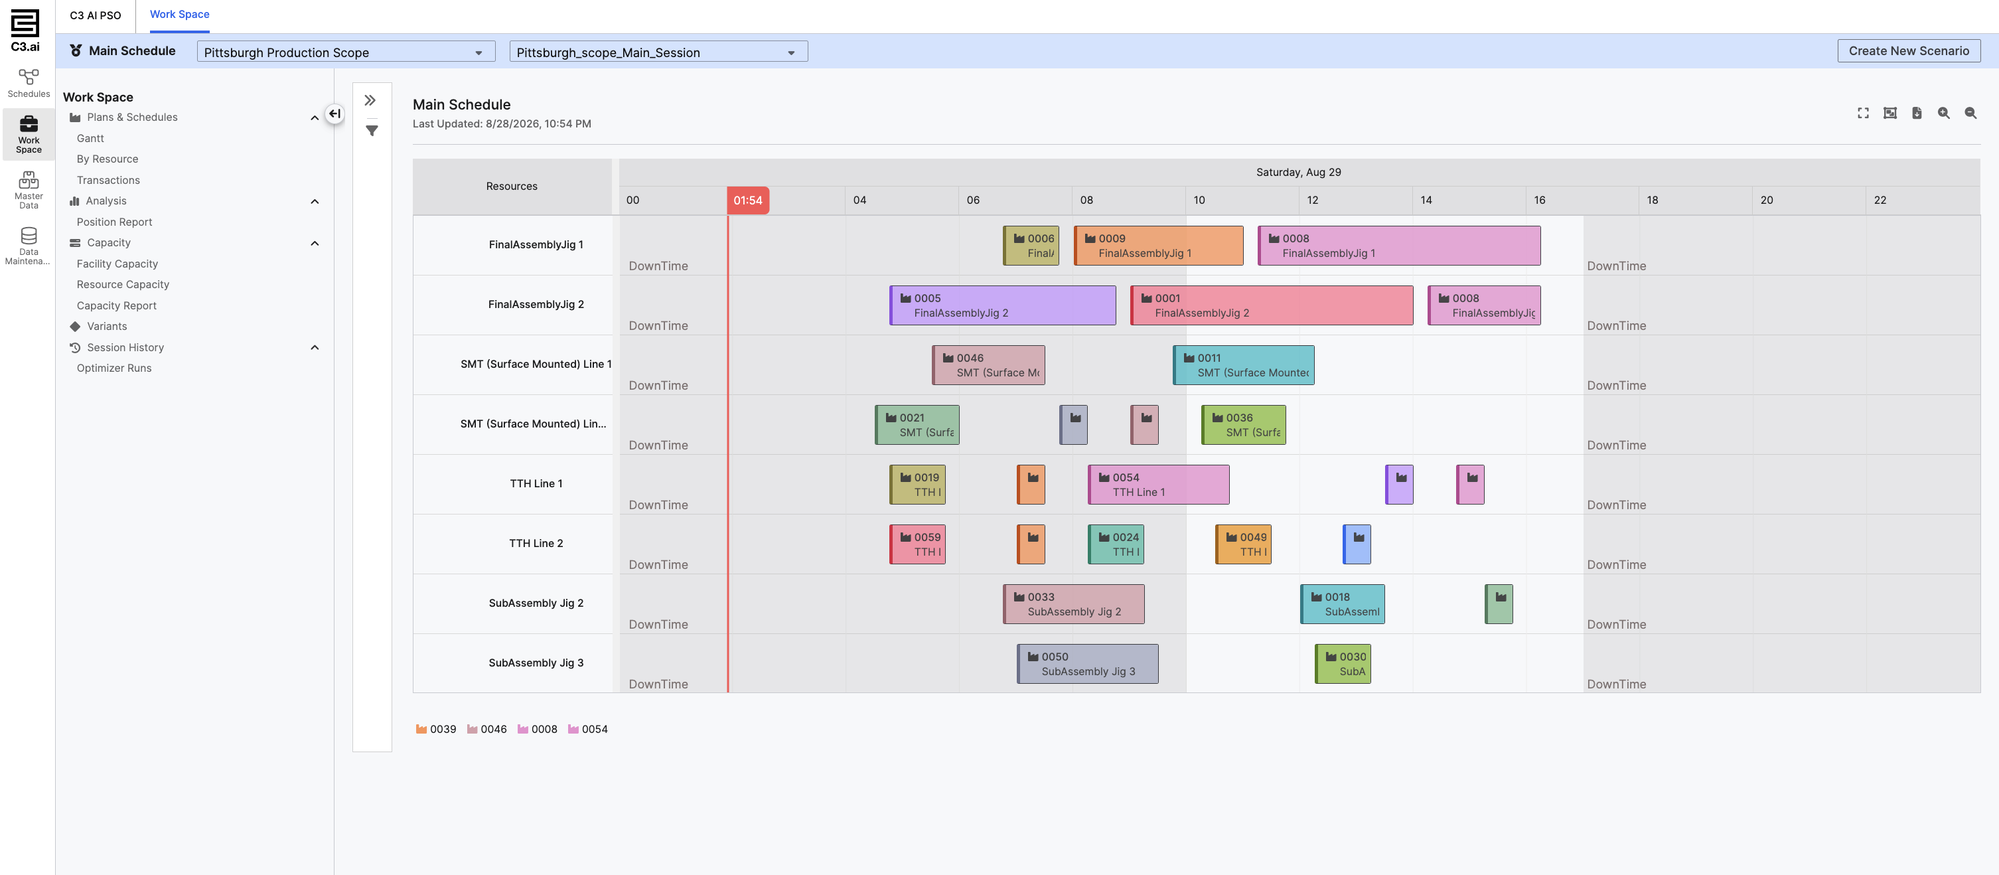Open the schedule filter funnel

(372, 131)
